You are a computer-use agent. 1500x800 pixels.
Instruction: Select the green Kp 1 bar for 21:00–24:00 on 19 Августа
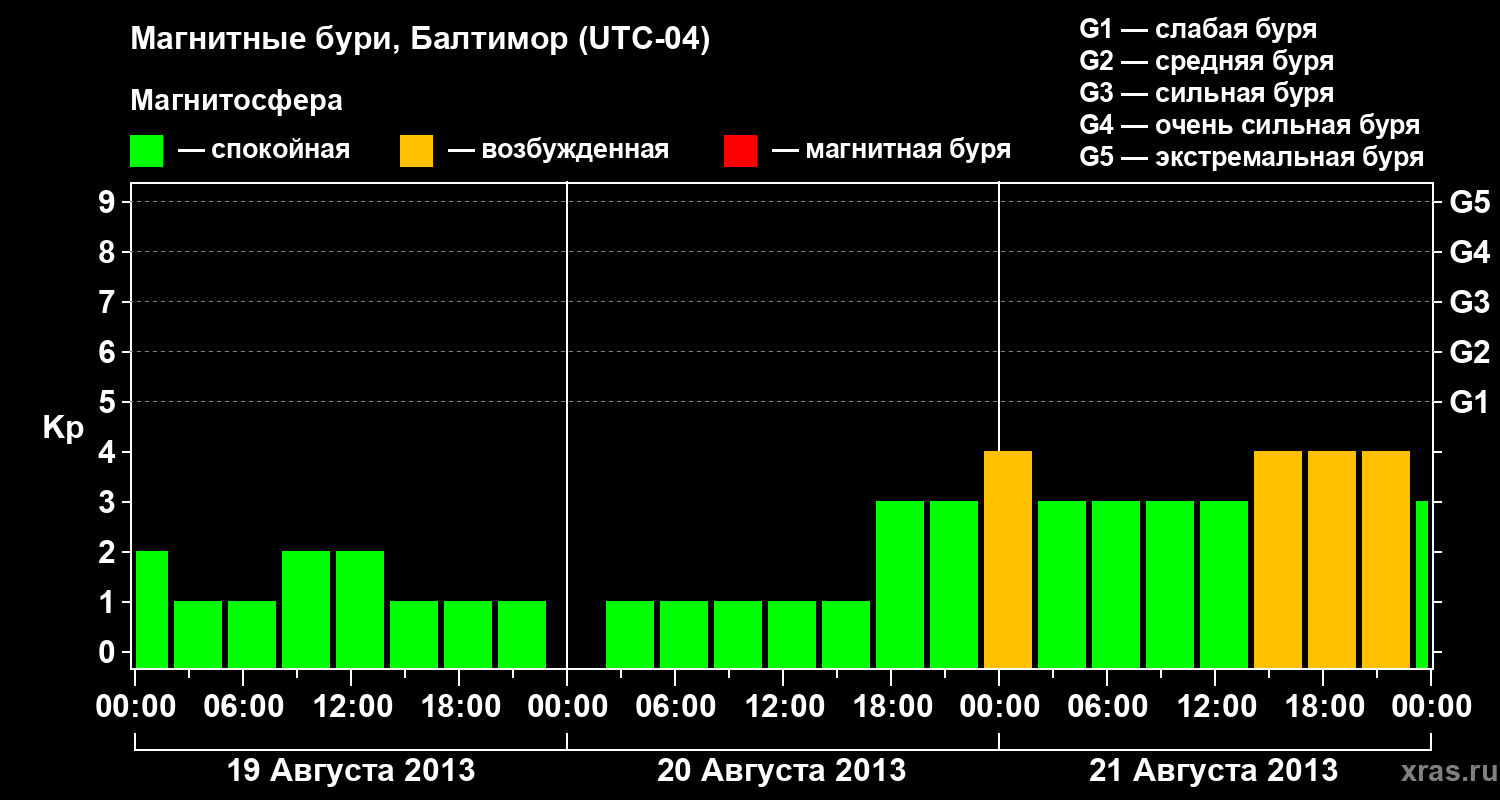pyautogui.click(x=522, y=635)
